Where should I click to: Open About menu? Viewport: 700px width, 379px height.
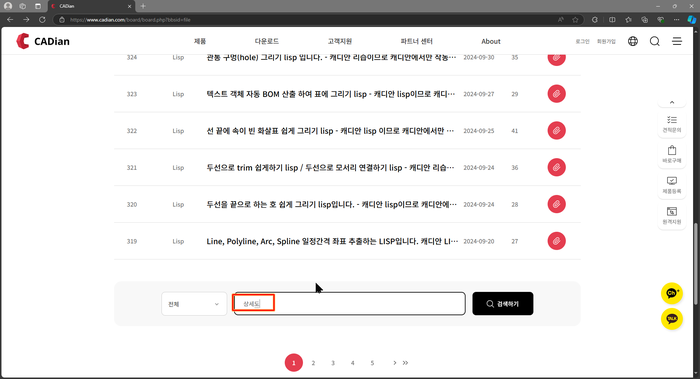[x=491, y=41]
